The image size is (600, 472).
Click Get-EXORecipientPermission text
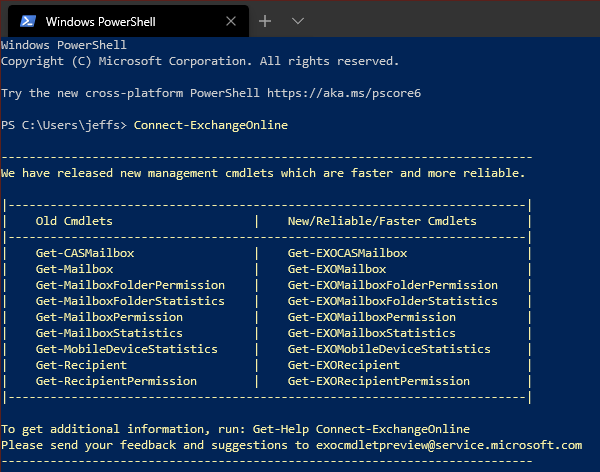coord(378,381)
